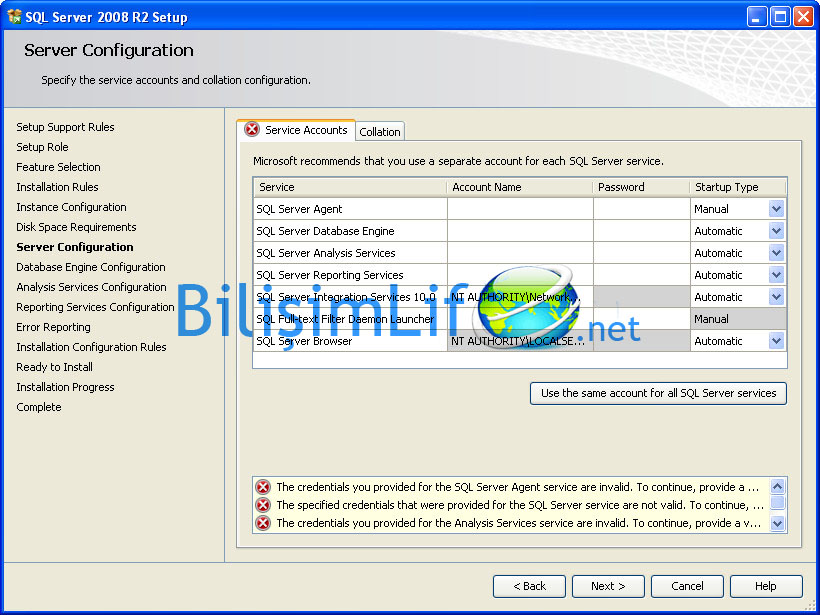The image size is (820, 615).
Task: Click Account Name field for SQL Server Agent
Action: [x=520, y=209]
